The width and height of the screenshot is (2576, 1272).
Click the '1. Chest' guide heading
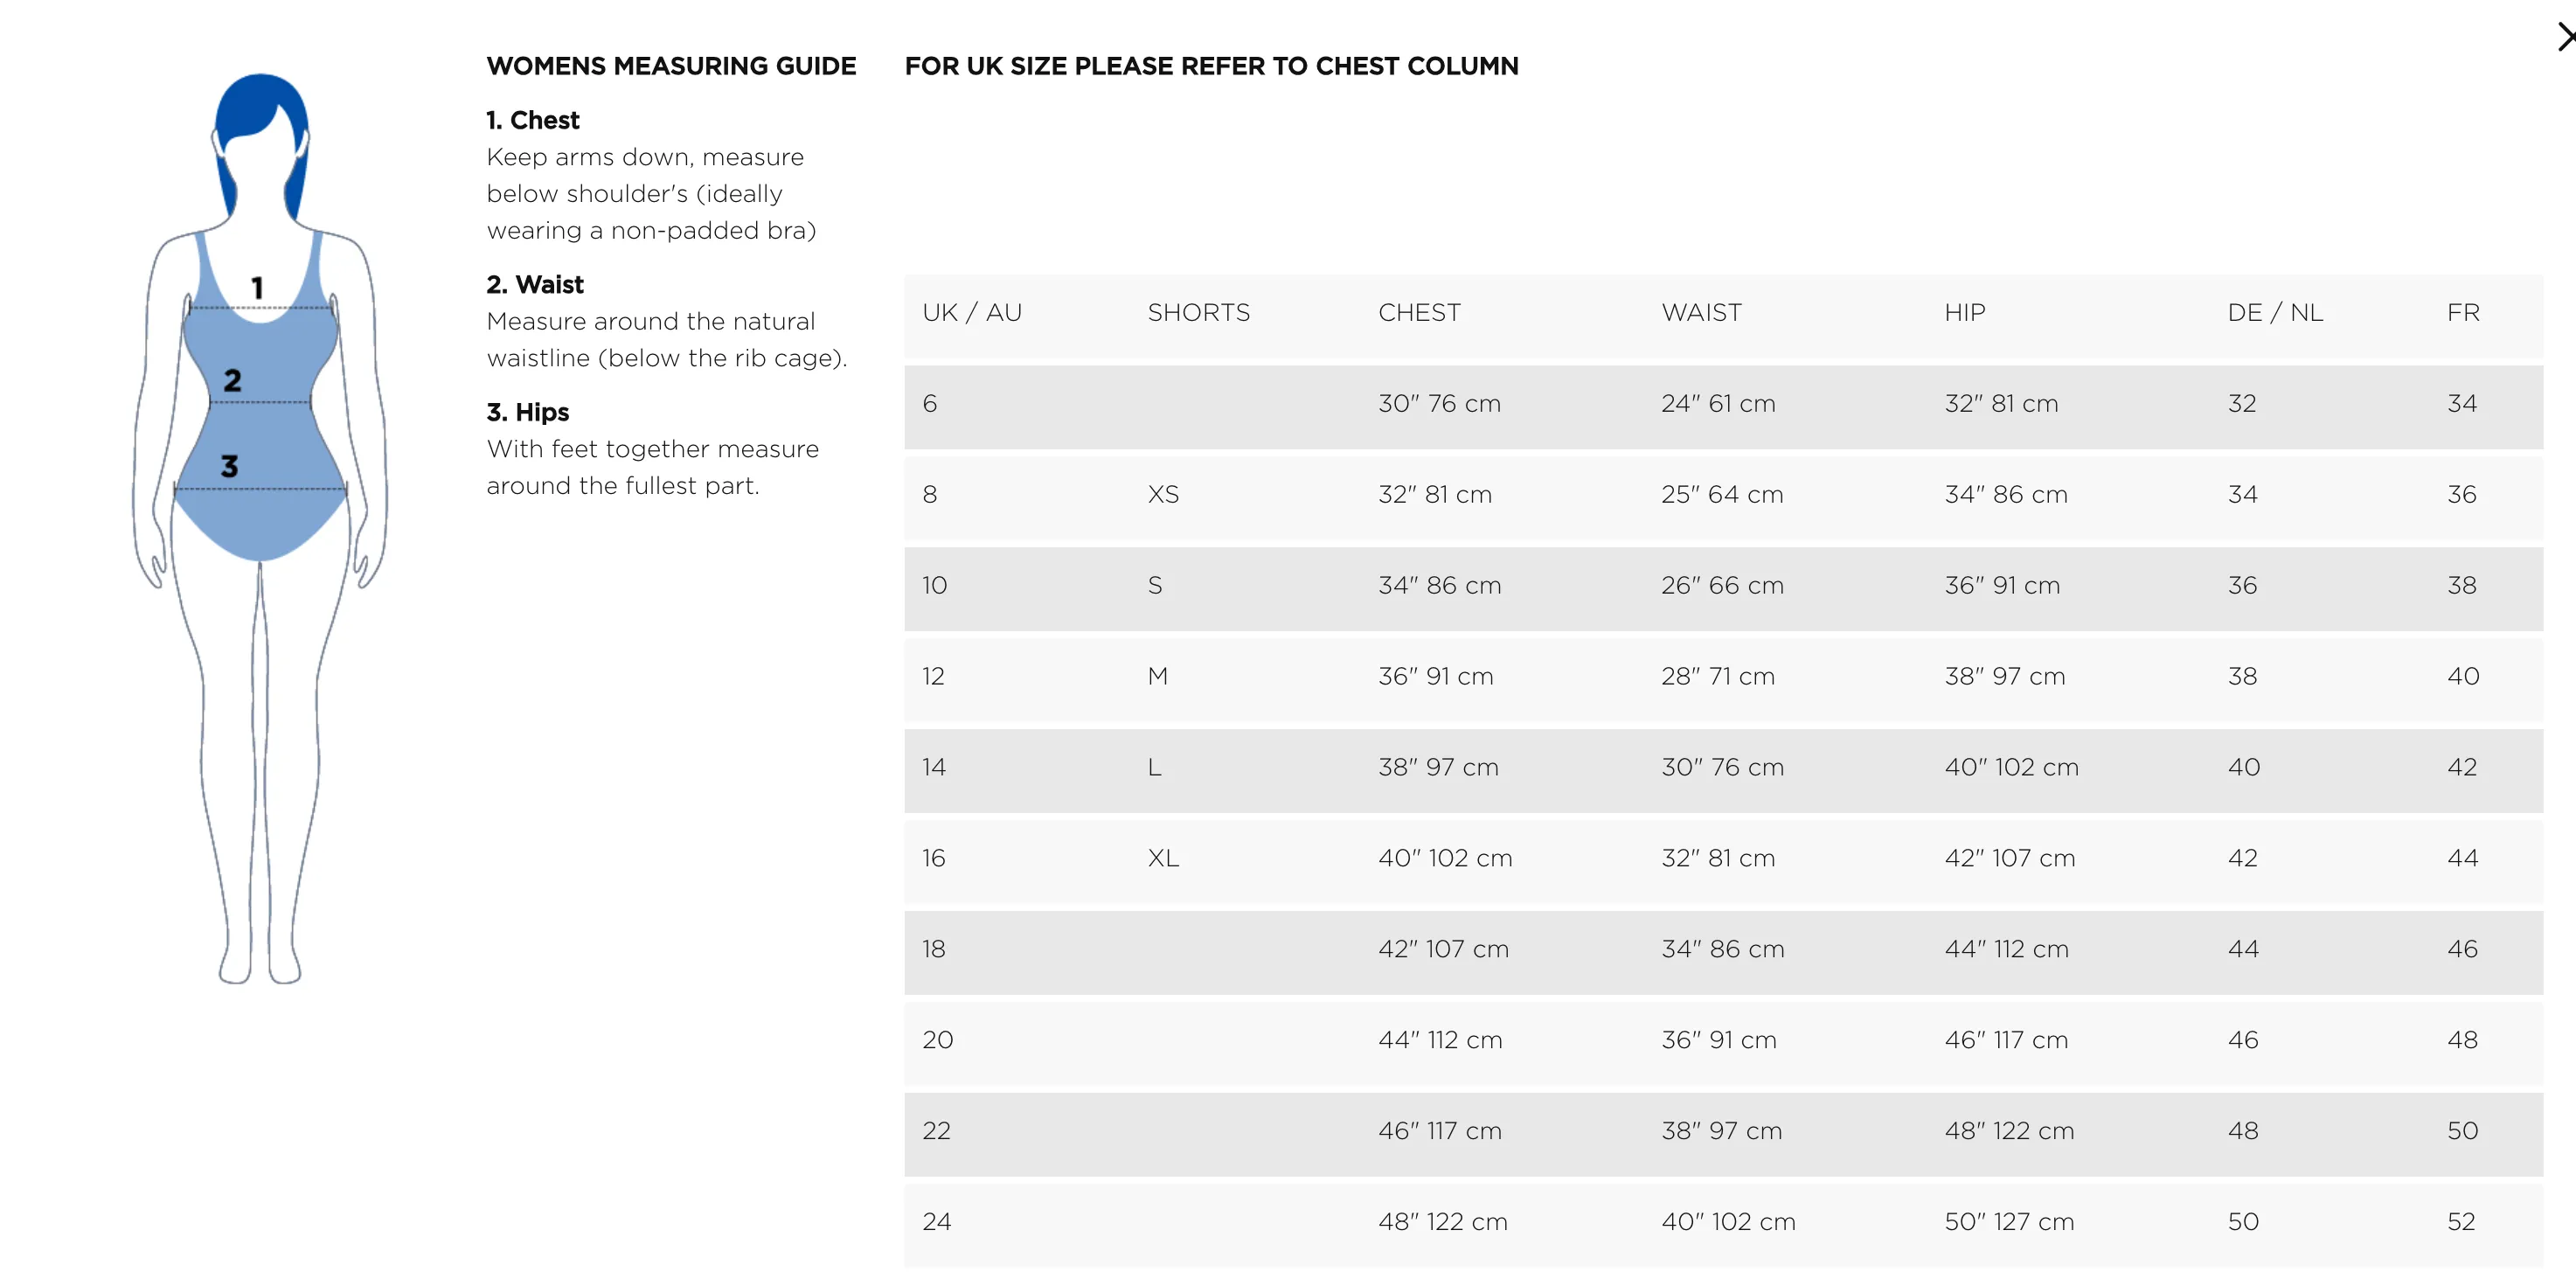532,121
